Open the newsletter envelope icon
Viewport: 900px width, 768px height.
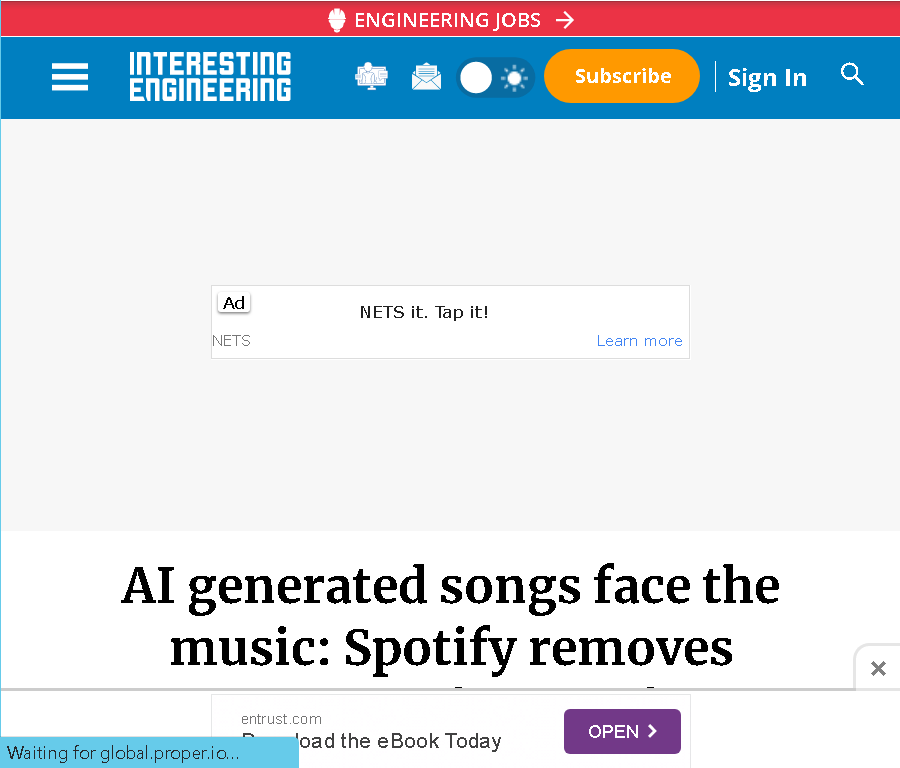[x=426, y=77]
